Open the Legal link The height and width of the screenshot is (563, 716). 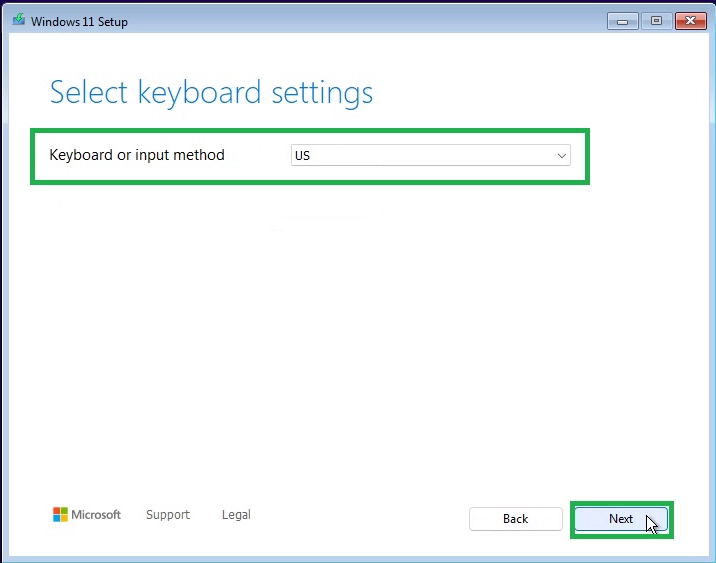[x=236, y=515]
